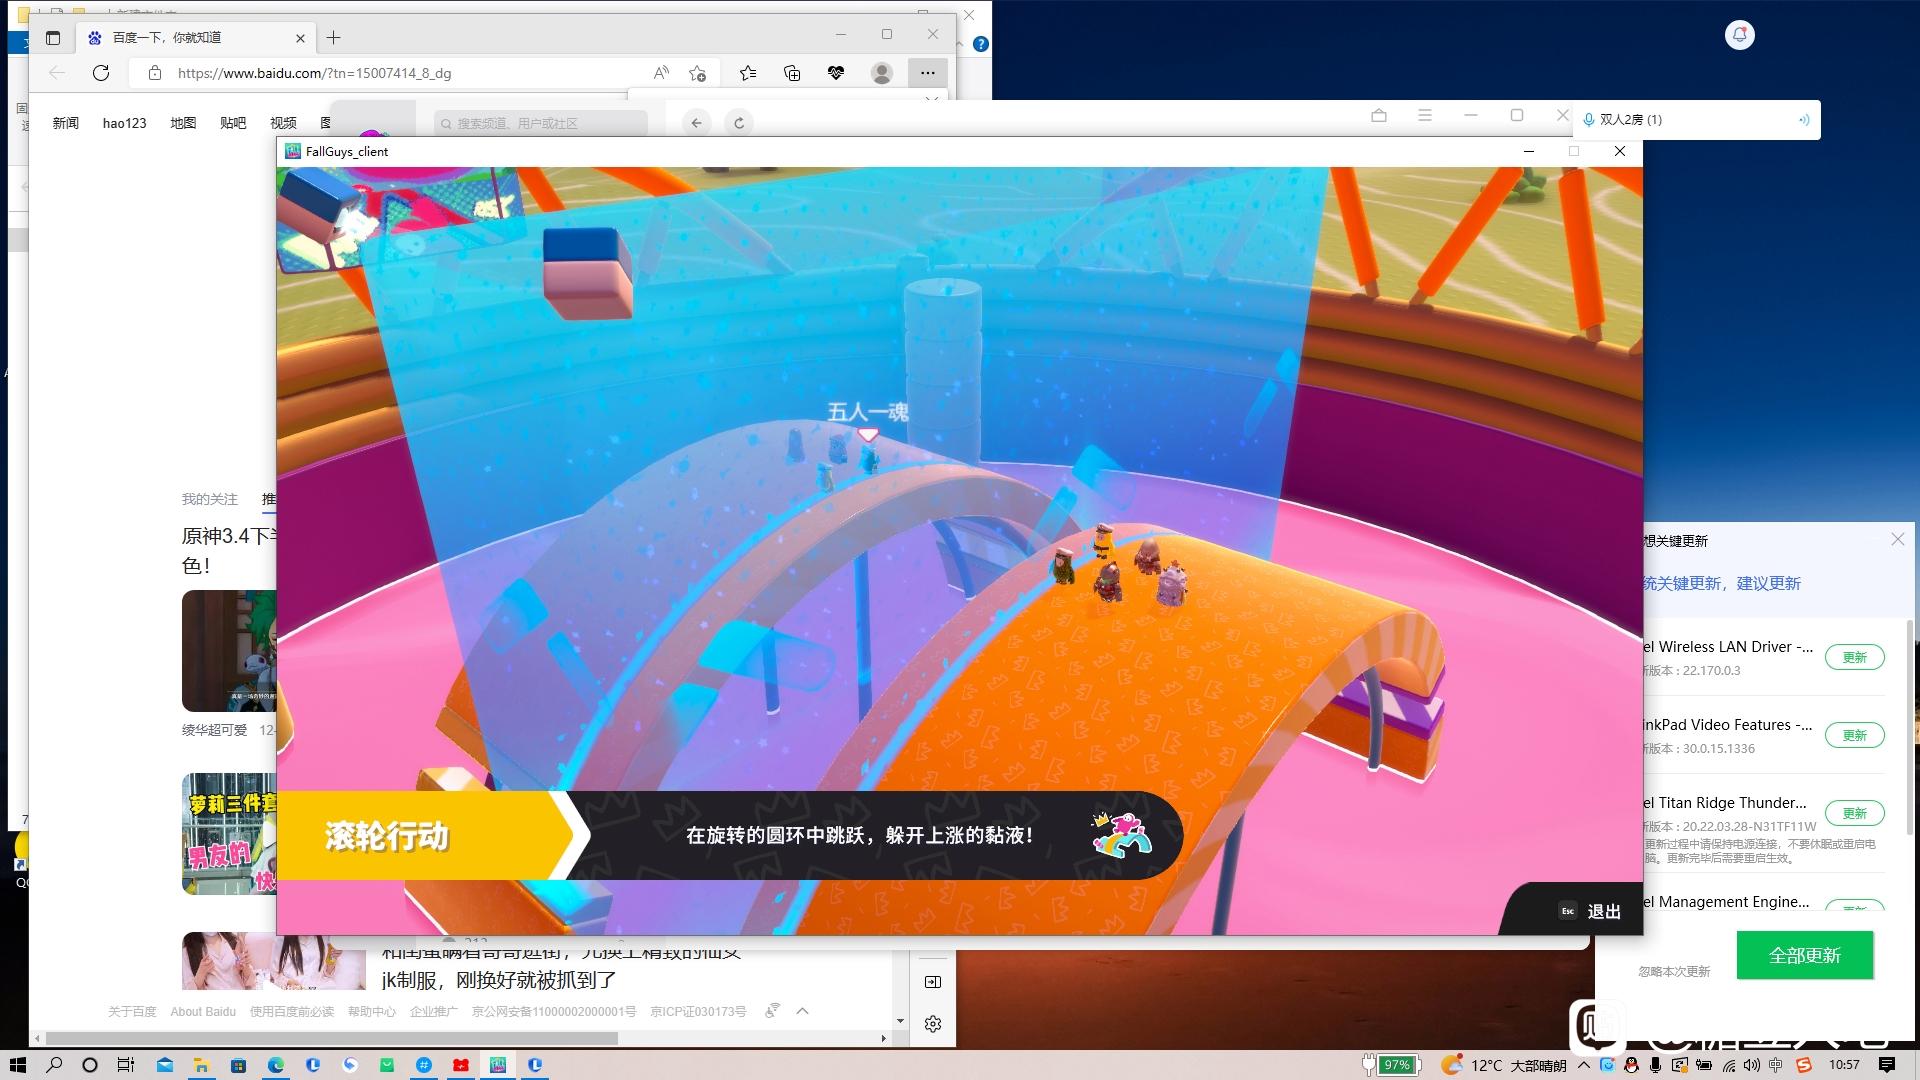Close the driver update popup
The height and width of the screenshot is (1080, 1920).
[x=1898, y=539]
